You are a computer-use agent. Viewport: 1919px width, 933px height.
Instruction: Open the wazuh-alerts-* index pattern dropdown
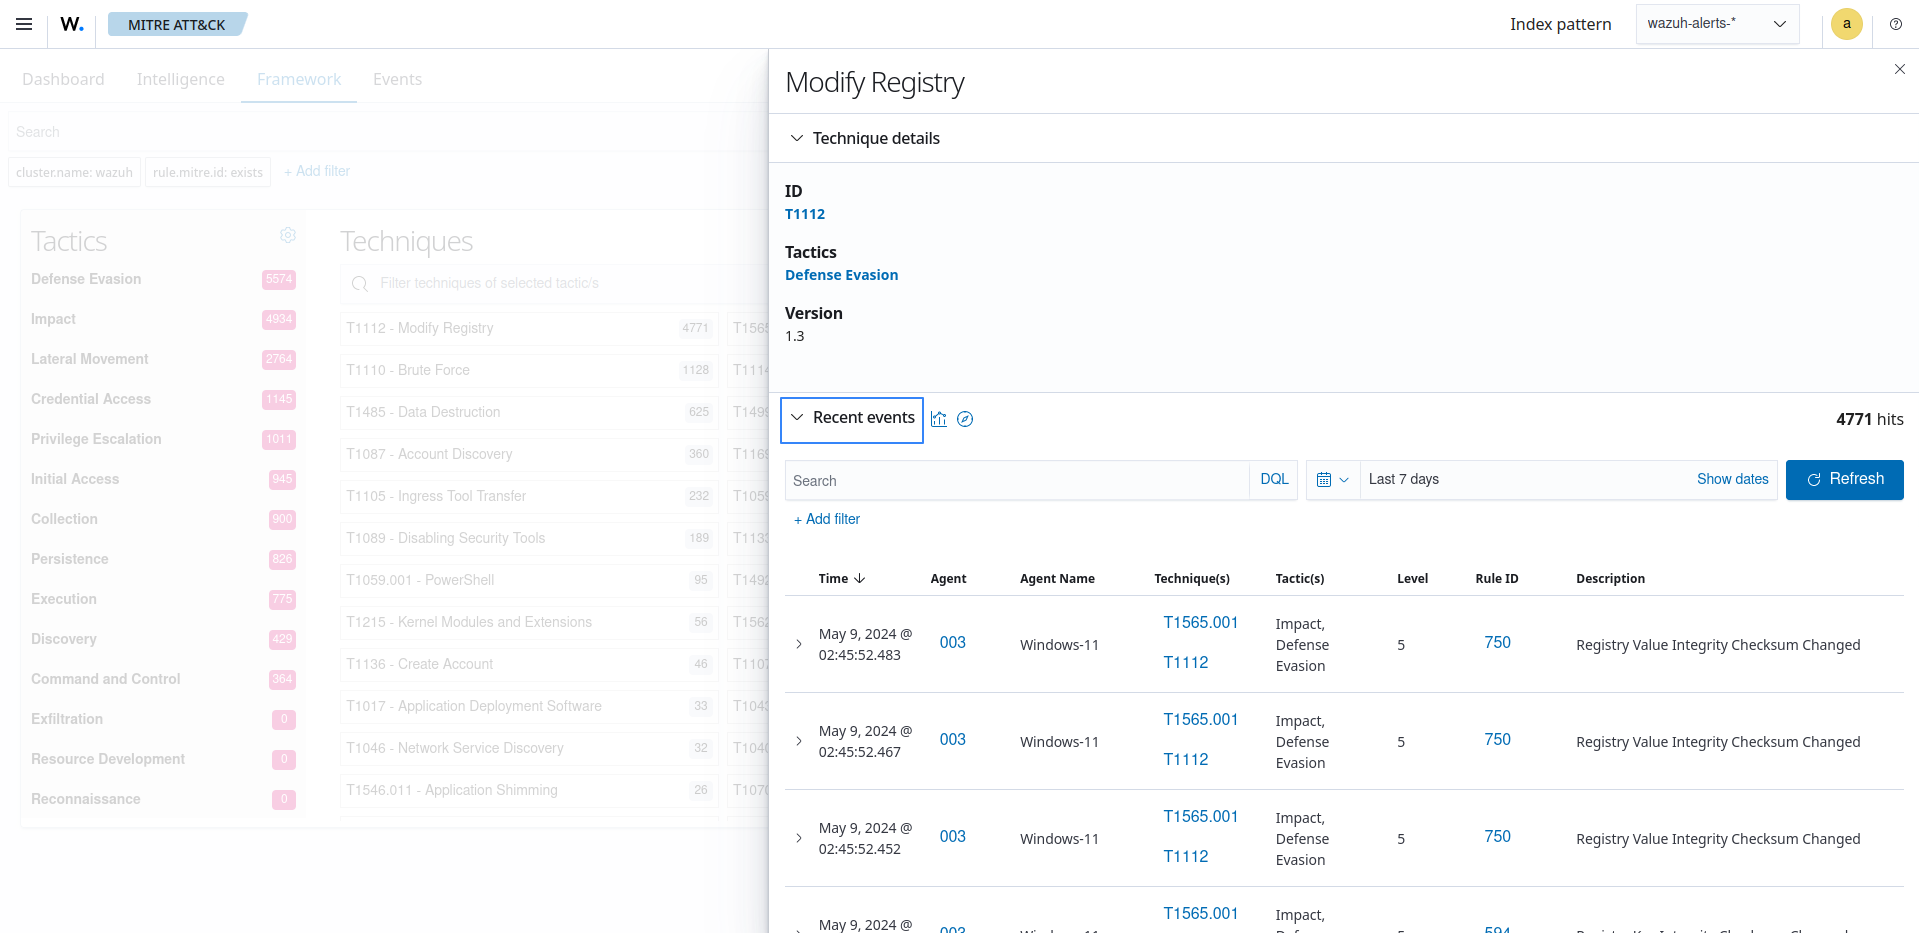pyautogui.click(x=1716, y=23)
